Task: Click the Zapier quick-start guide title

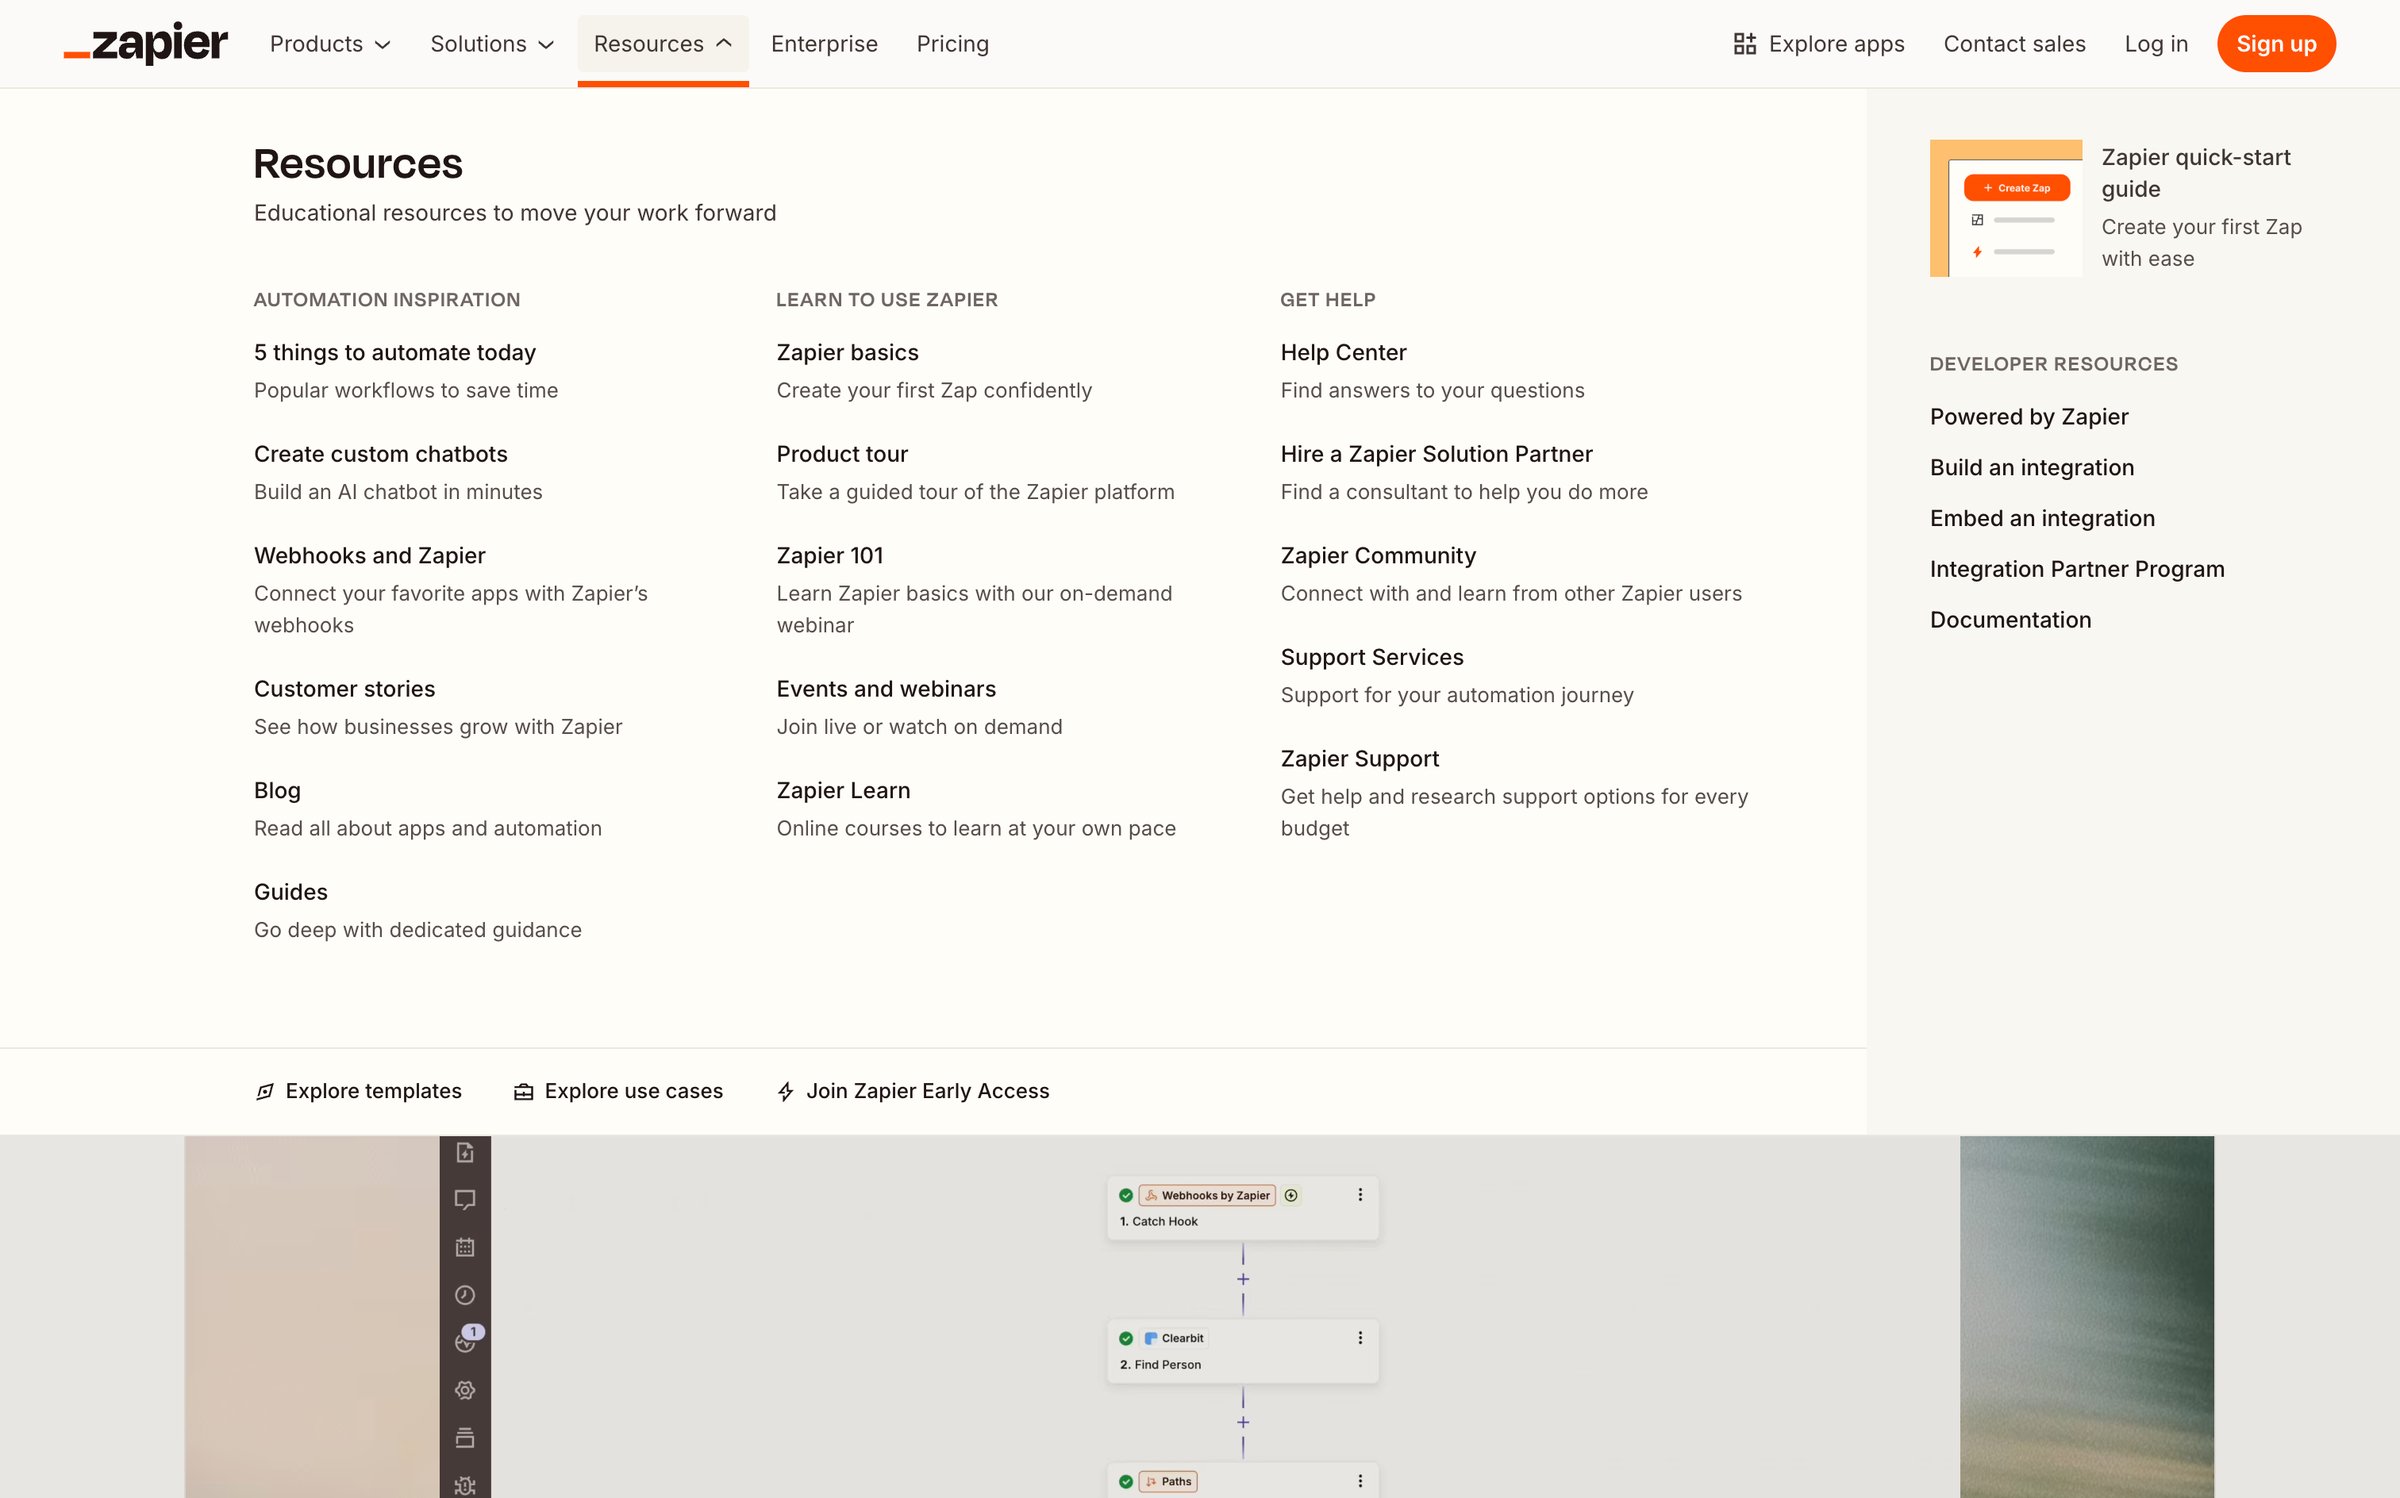Action: point(2196,173)
